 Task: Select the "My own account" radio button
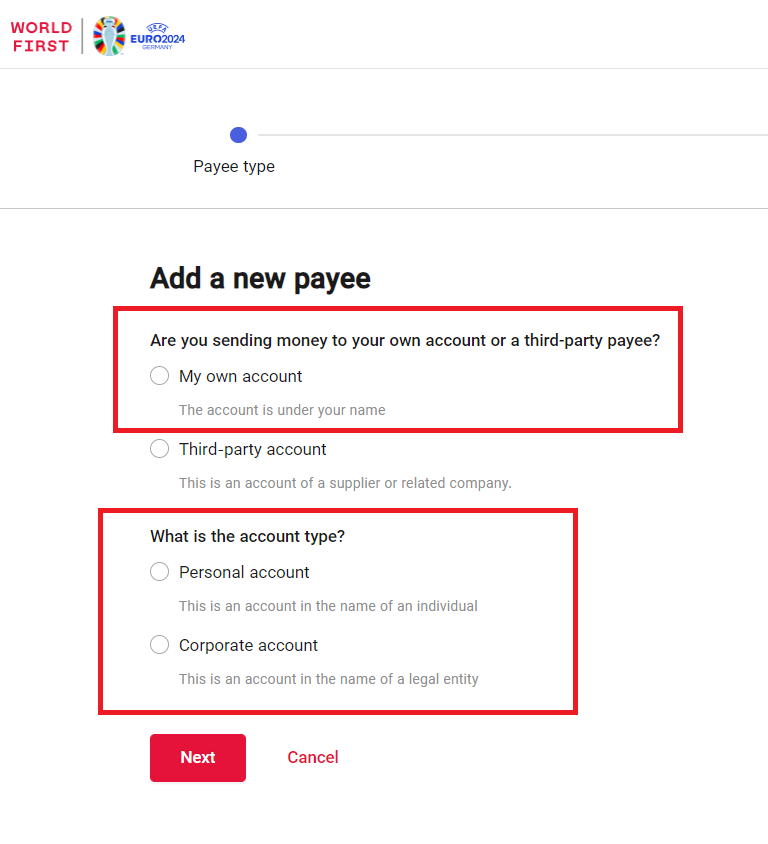pos(159,376)
